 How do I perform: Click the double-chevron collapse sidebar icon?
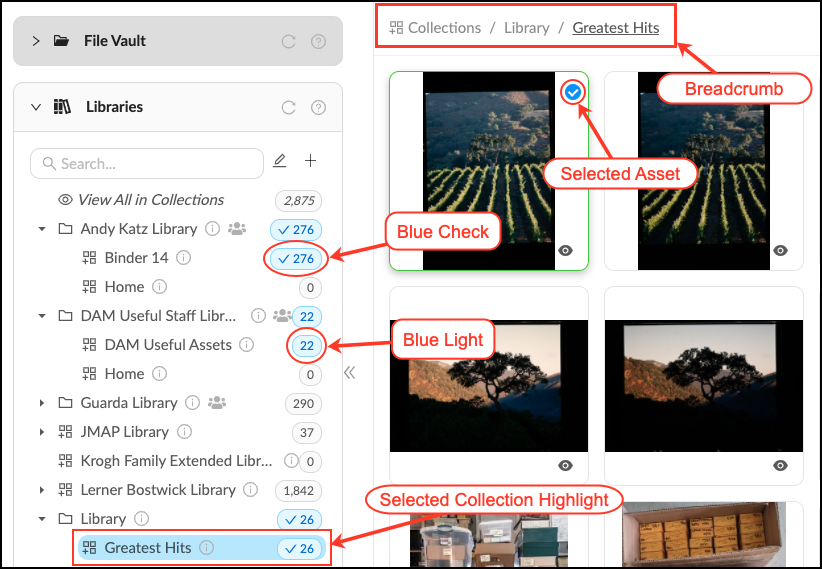349,373
